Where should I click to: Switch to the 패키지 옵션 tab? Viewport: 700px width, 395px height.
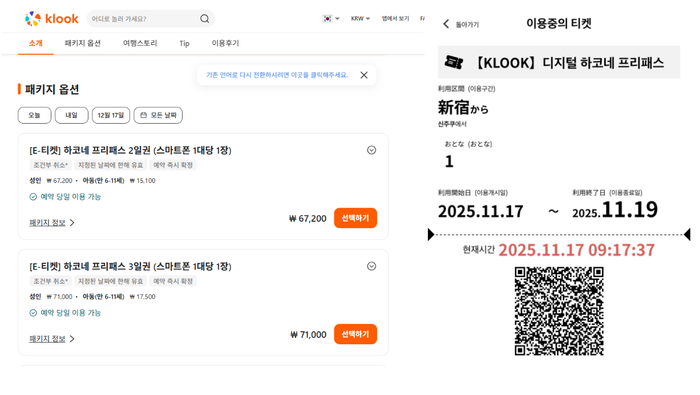(83, 43)
